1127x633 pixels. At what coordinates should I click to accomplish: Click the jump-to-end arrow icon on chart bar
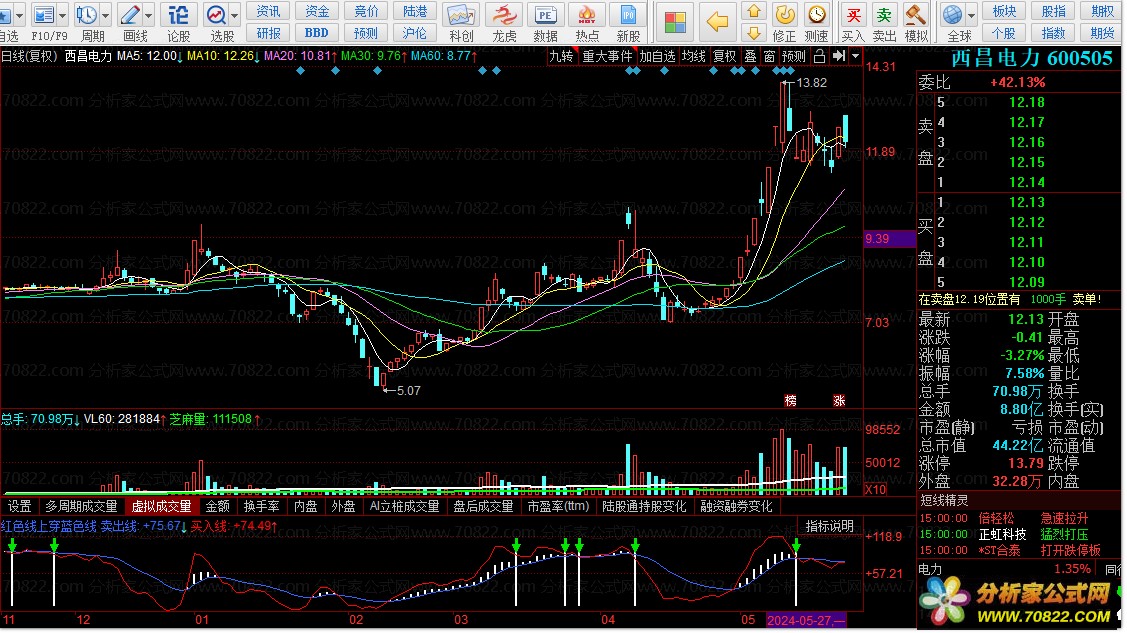[x=839, y=56]
